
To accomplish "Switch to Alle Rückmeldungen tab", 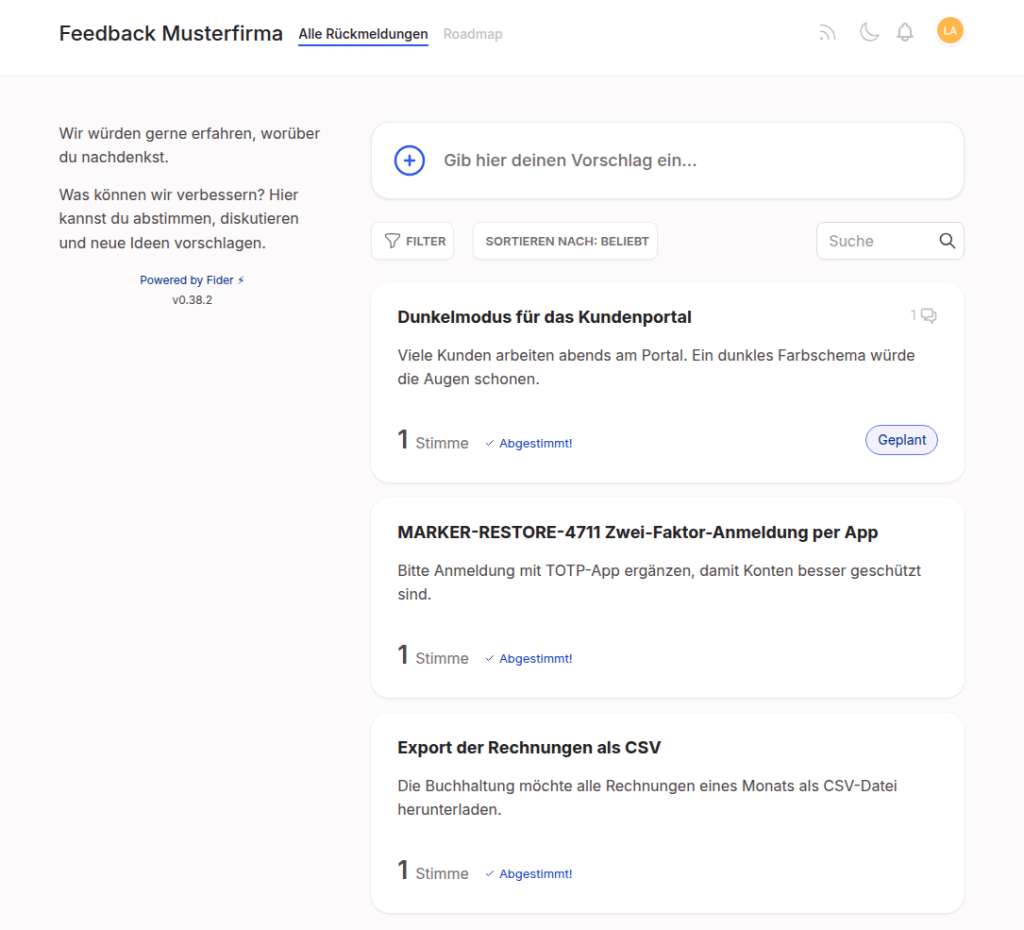I will coord(363,34).
